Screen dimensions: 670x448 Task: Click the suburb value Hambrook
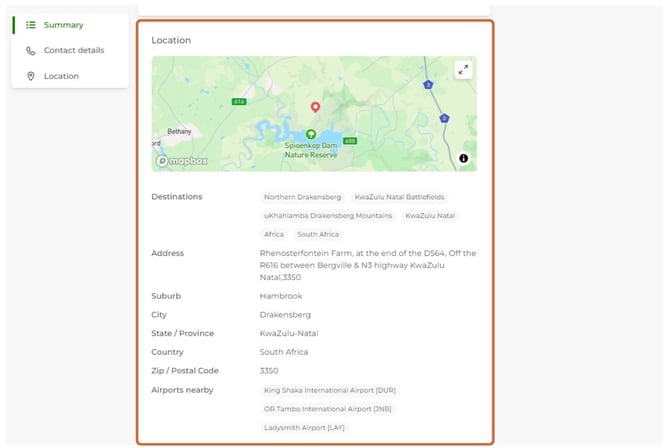point(281,296)
